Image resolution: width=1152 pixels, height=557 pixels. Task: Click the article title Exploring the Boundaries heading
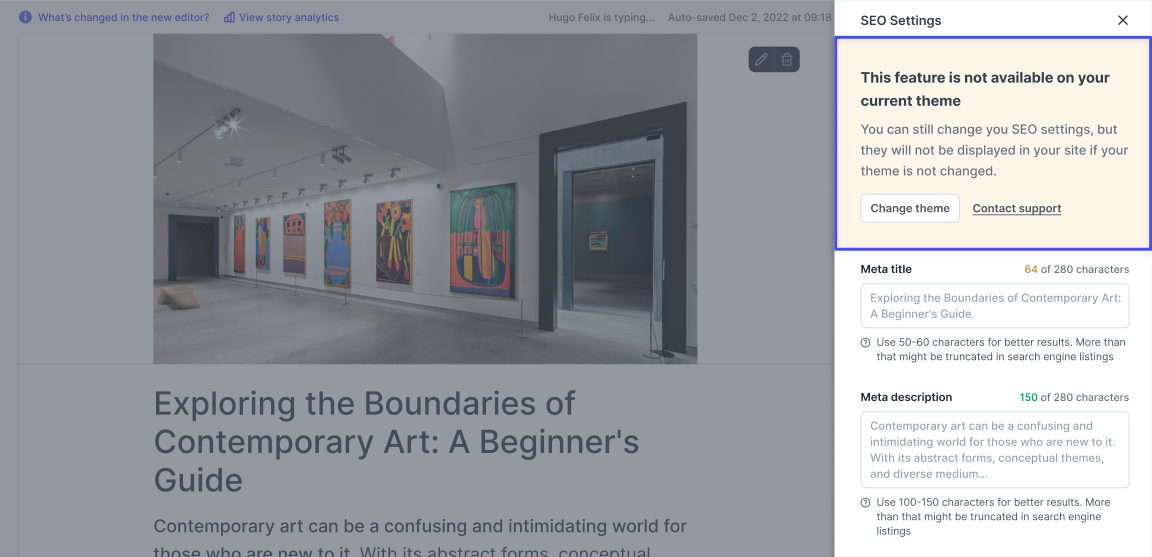click(397, 442)
